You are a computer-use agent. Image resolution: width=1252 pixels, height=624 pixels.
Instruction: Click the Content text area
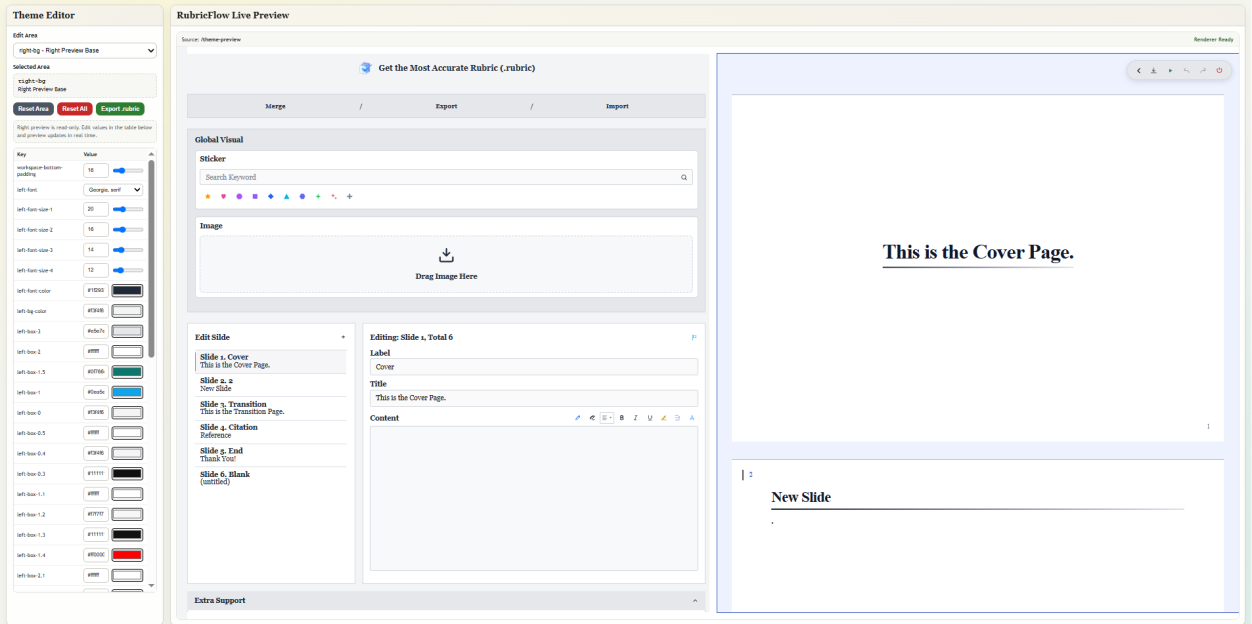(x=533, y=498)
